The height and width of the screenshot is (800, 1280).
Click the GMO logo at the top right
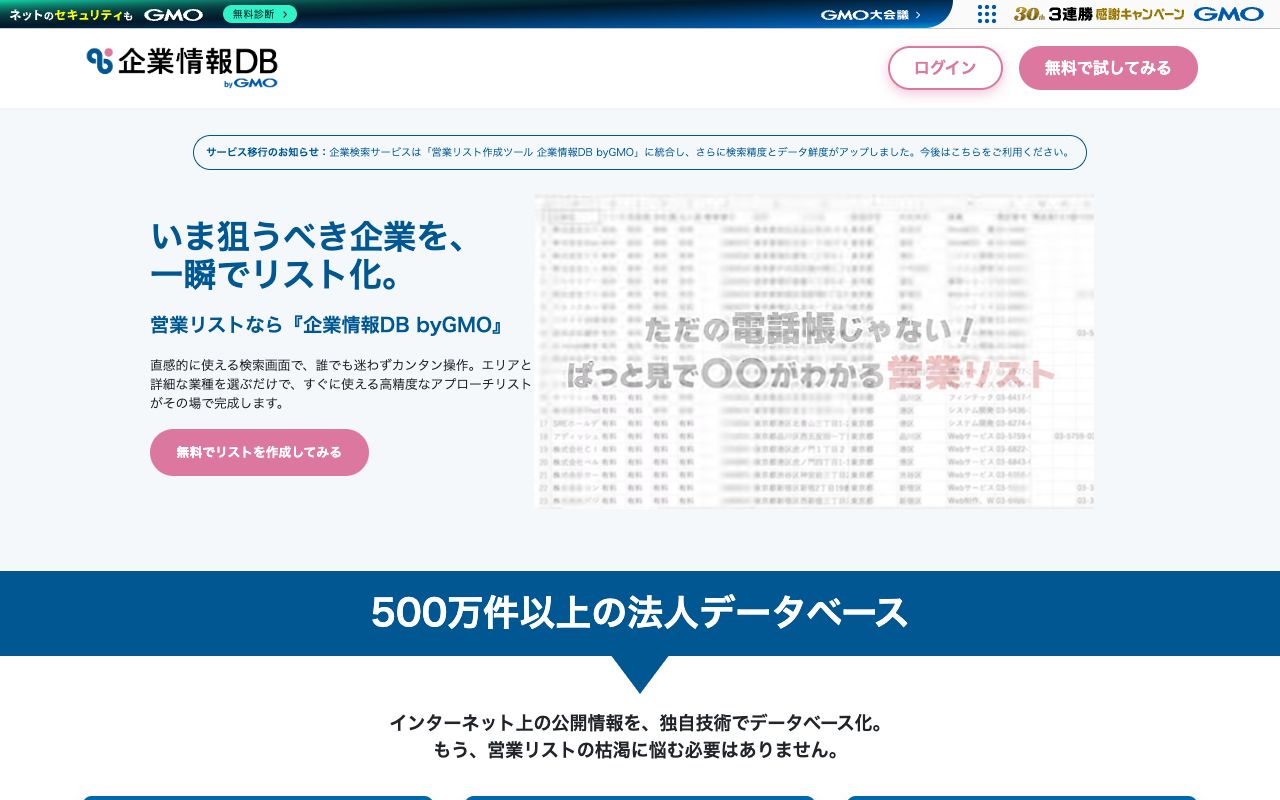click(1229, 14)
